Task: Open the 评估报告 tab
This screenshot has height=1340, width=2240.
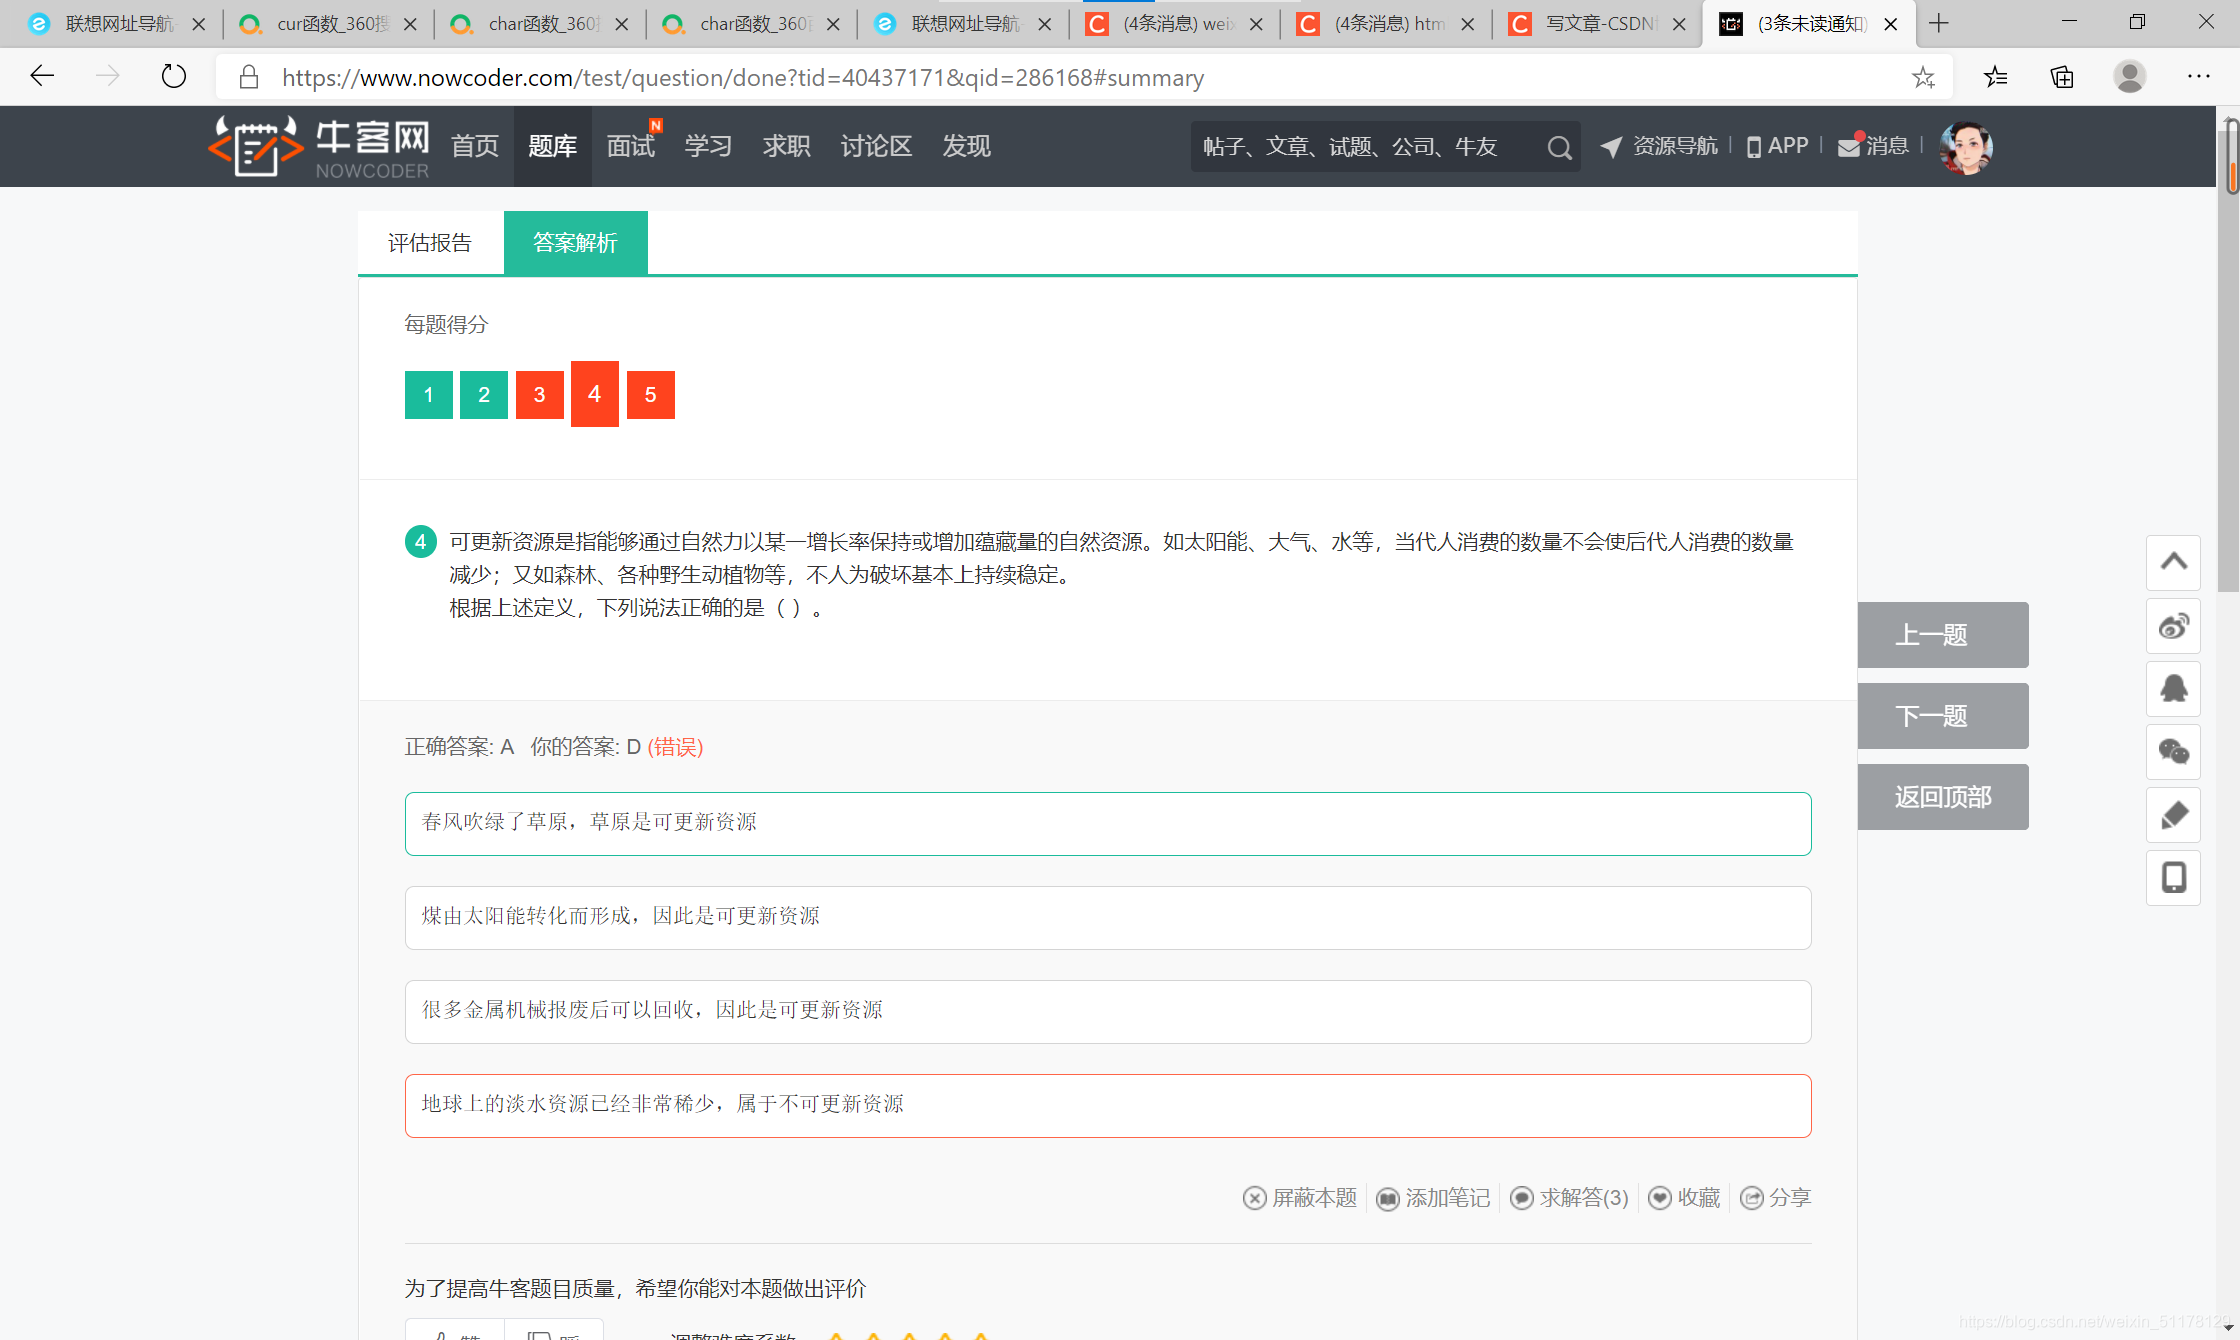Action: [x=430, y=243]
